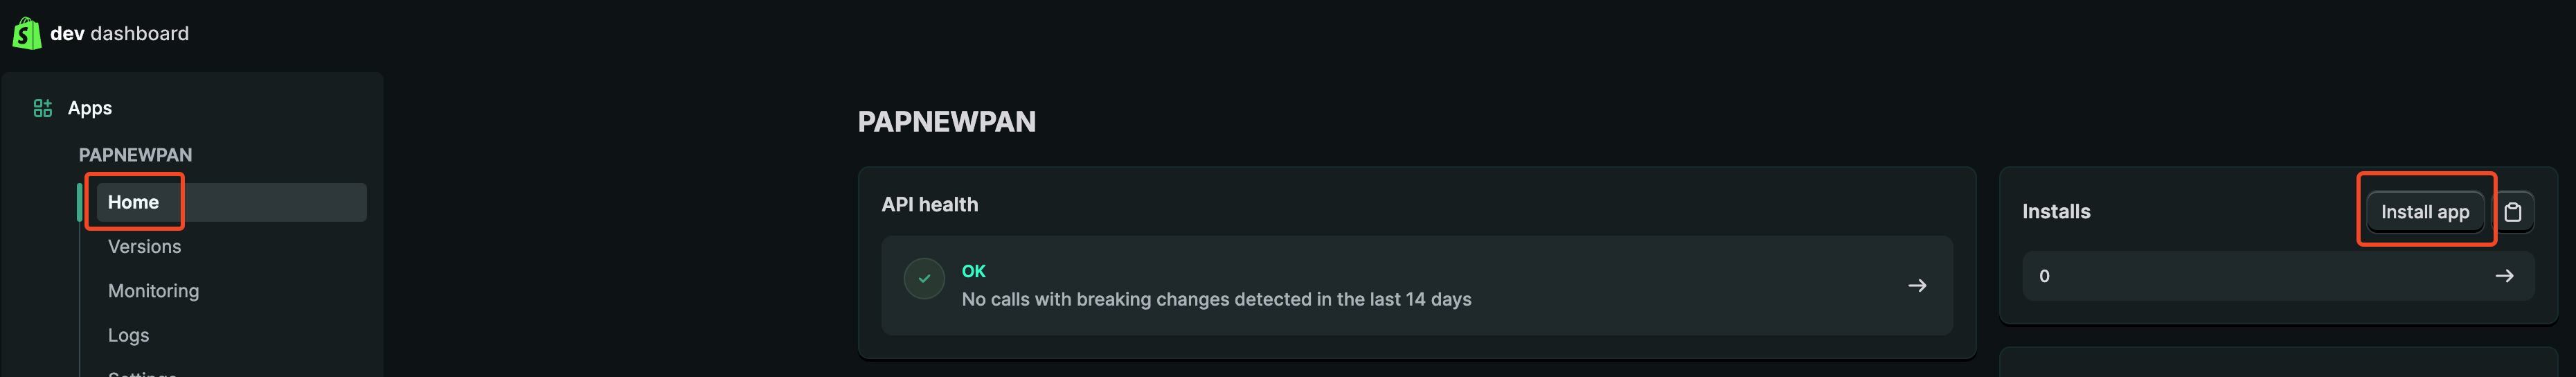The image size is (2576, 377).
Task: Open the Home page in sidebar
Action: (133, 202)
